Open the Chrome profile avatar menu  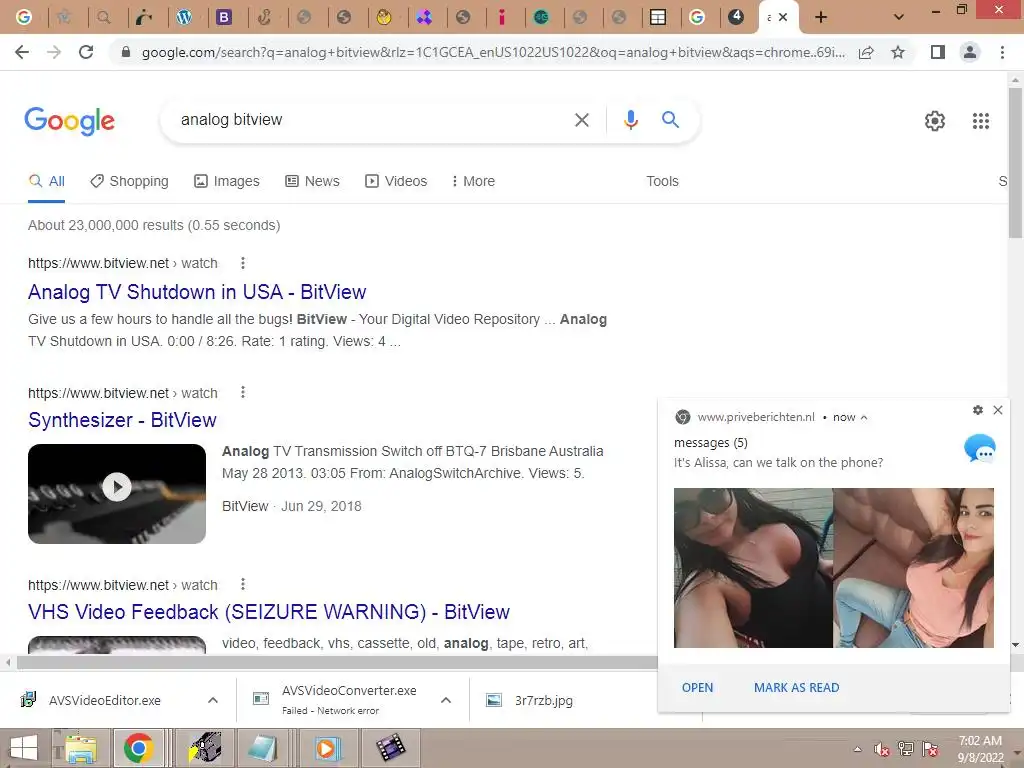pyautogui.click(x=970, y=52)
